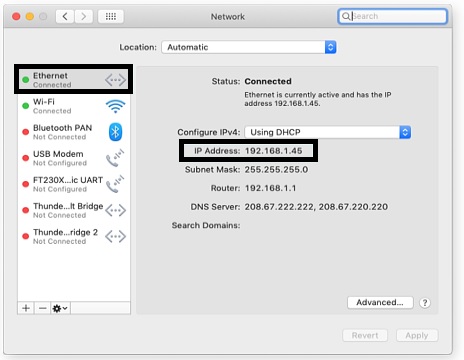Click the IP address 192.168.1.45 value

(274, 151)
